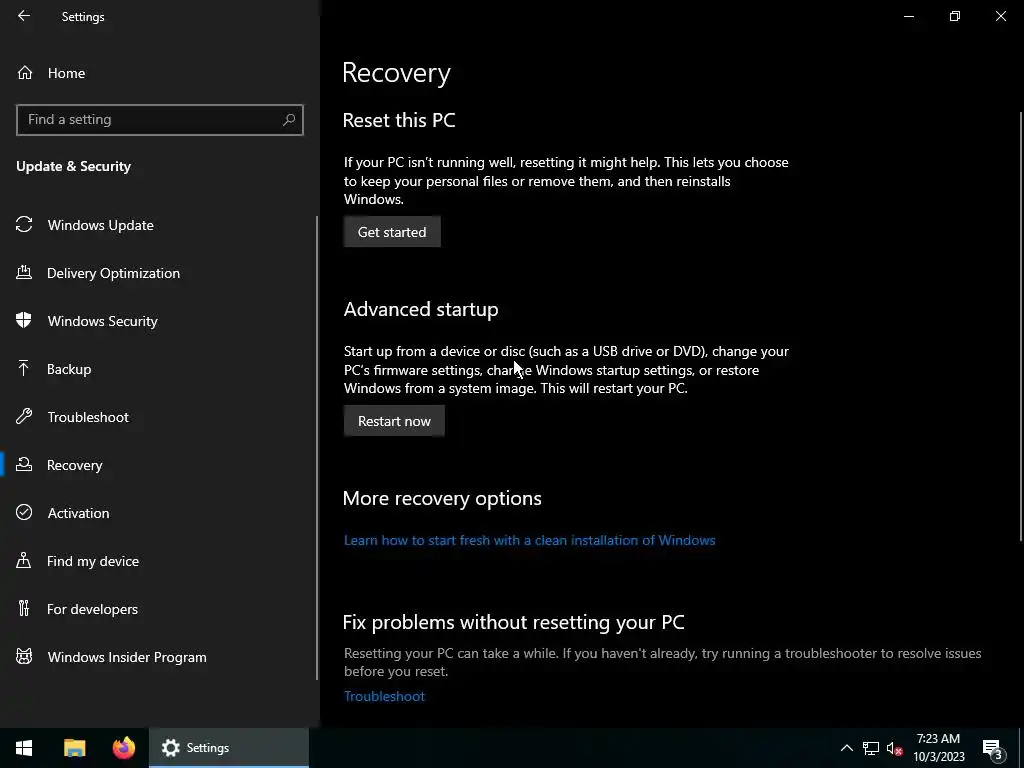Click the muted volume tray icon

[x=894, y=748]
